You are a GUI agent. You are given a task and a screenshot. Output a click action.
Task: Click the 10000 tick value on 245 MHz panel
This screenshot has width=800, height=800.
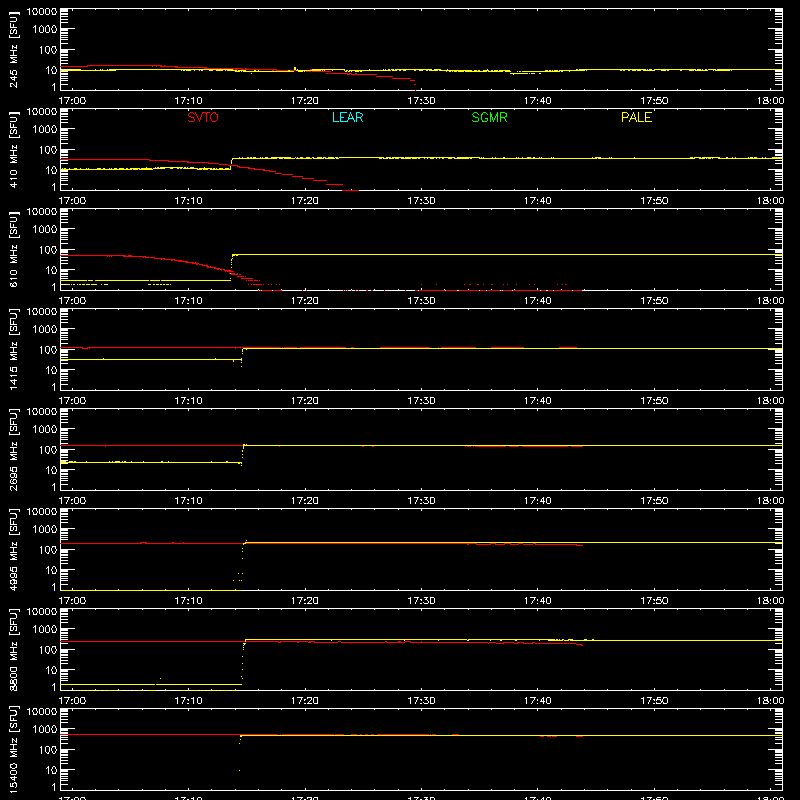[42, 12]
